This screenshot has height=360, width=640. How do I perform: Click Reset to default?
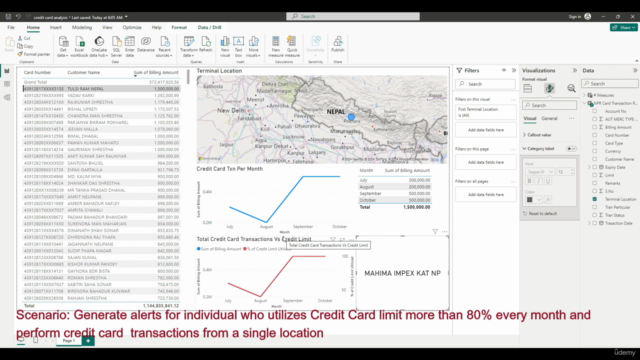tap(540, 213)
